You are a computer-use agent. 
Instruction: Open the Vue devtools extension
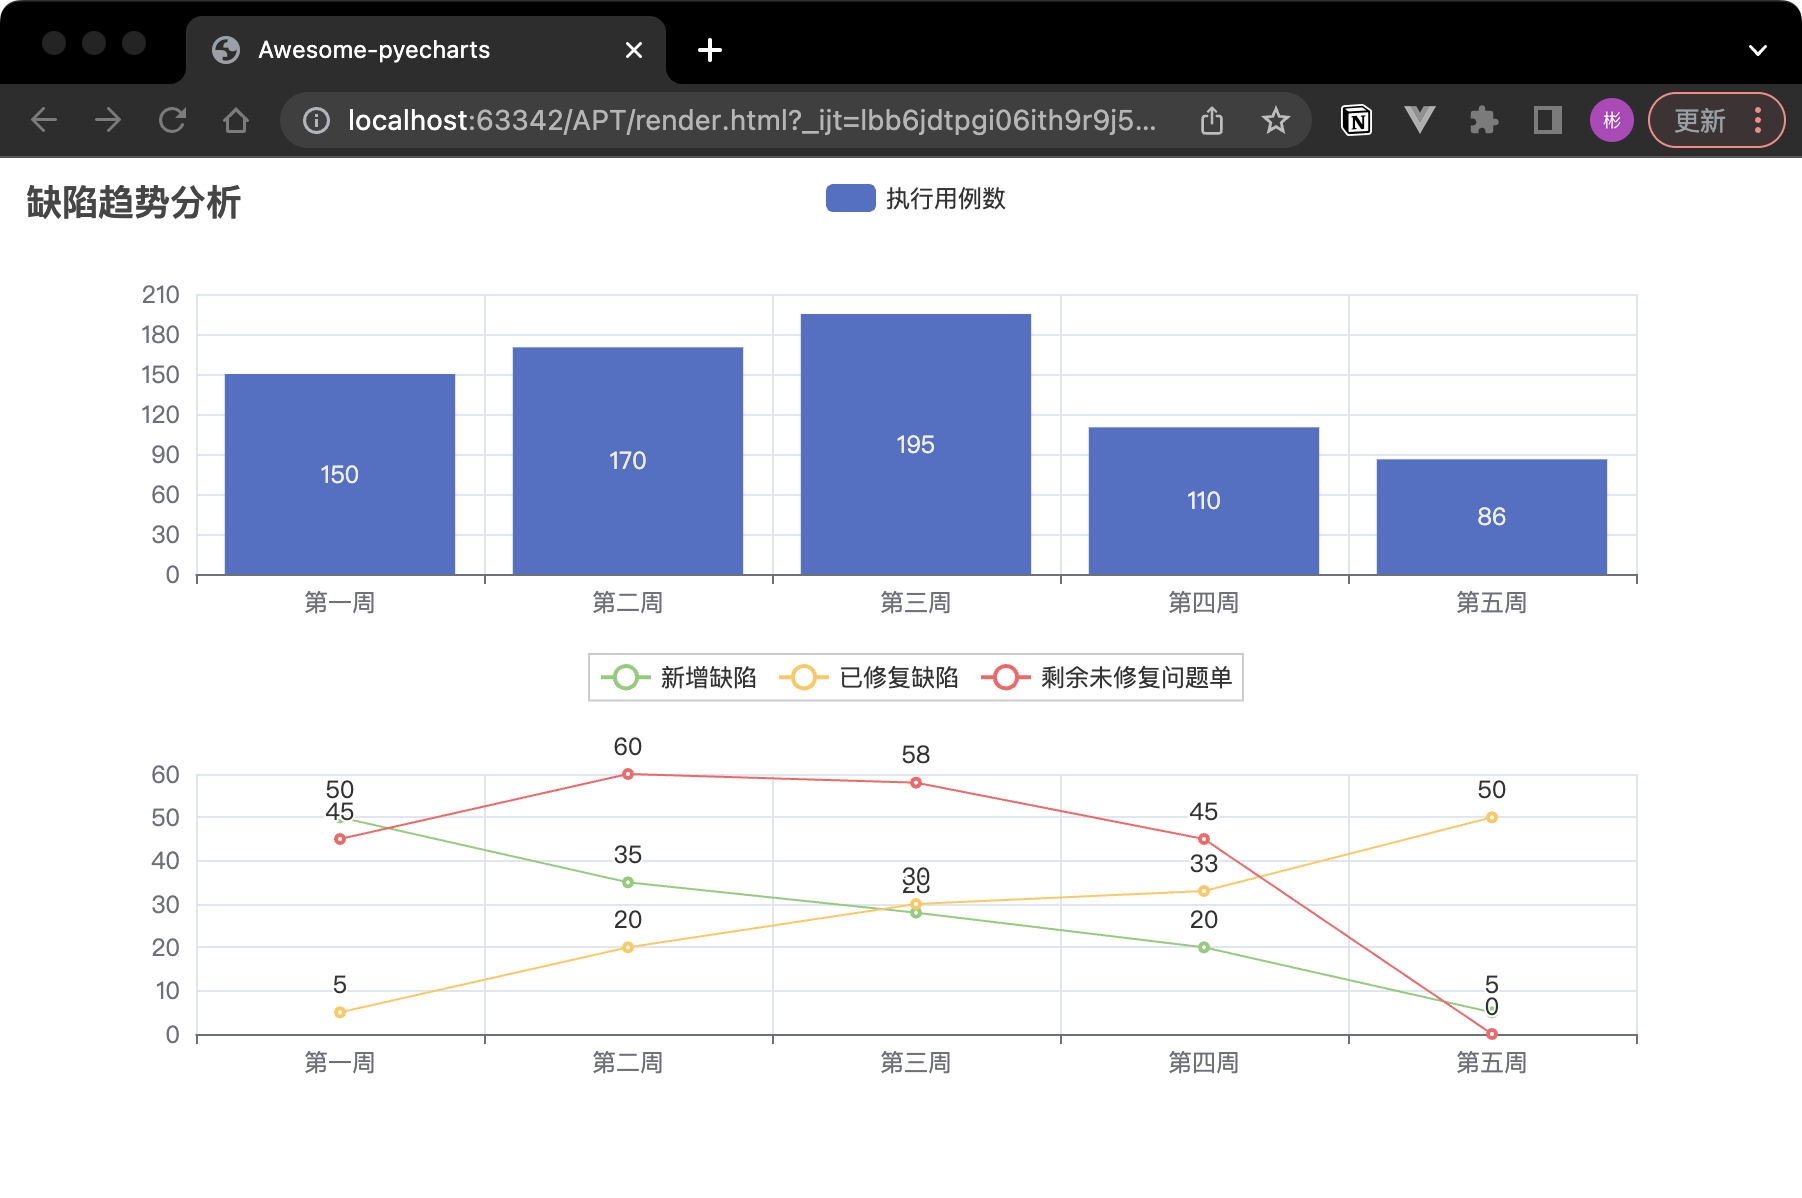pyautogui.click(x=1420, y=121)
